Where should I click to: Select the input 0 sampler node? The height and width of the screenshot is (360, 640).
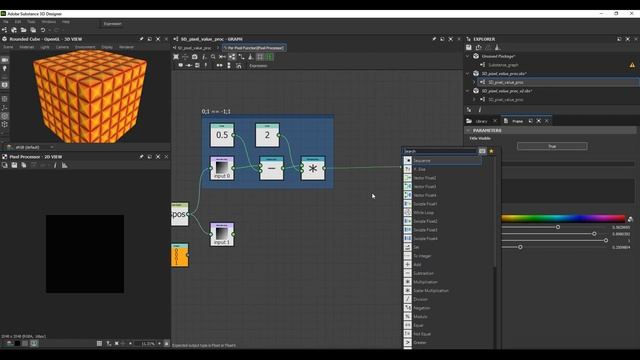point(222,168)
